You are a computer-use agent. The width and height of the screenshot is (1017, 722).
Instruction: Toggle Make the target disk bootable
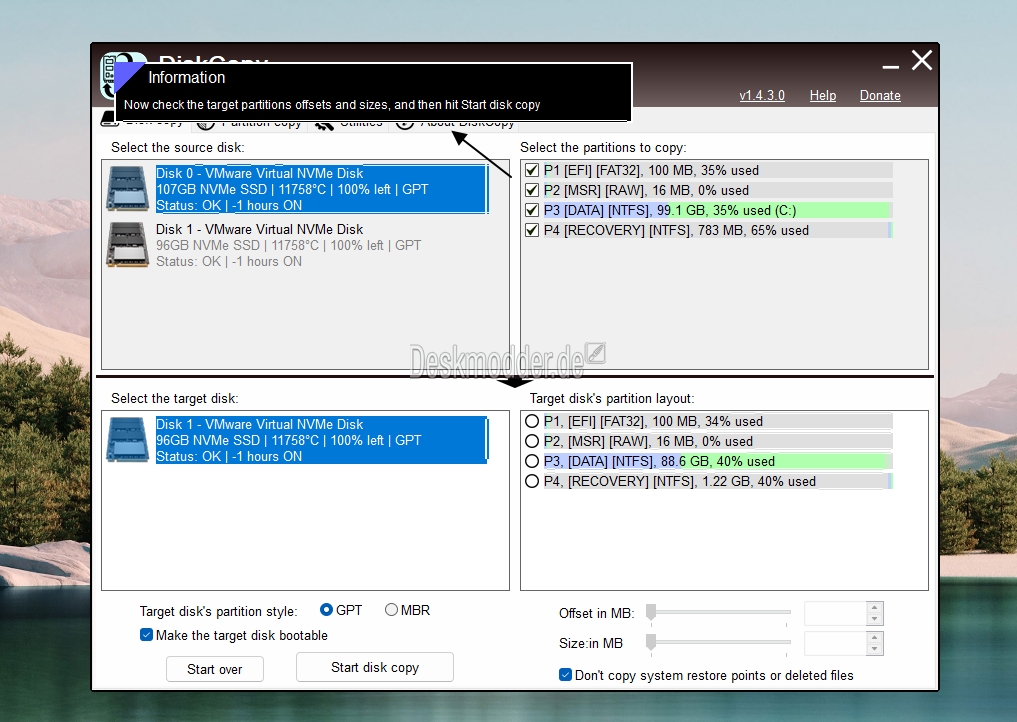[147, 635]
